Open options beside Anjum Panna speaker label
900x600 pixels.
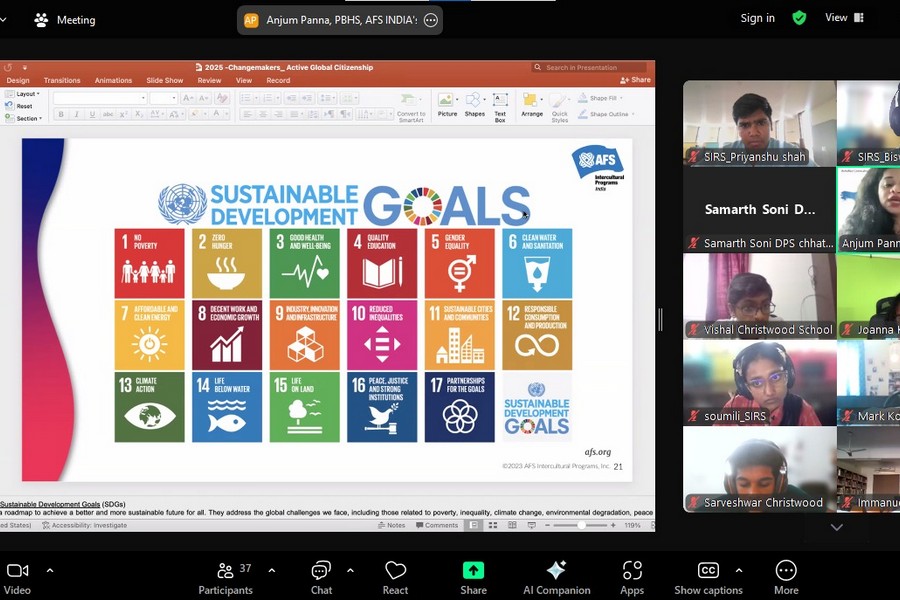click(430, 21)
